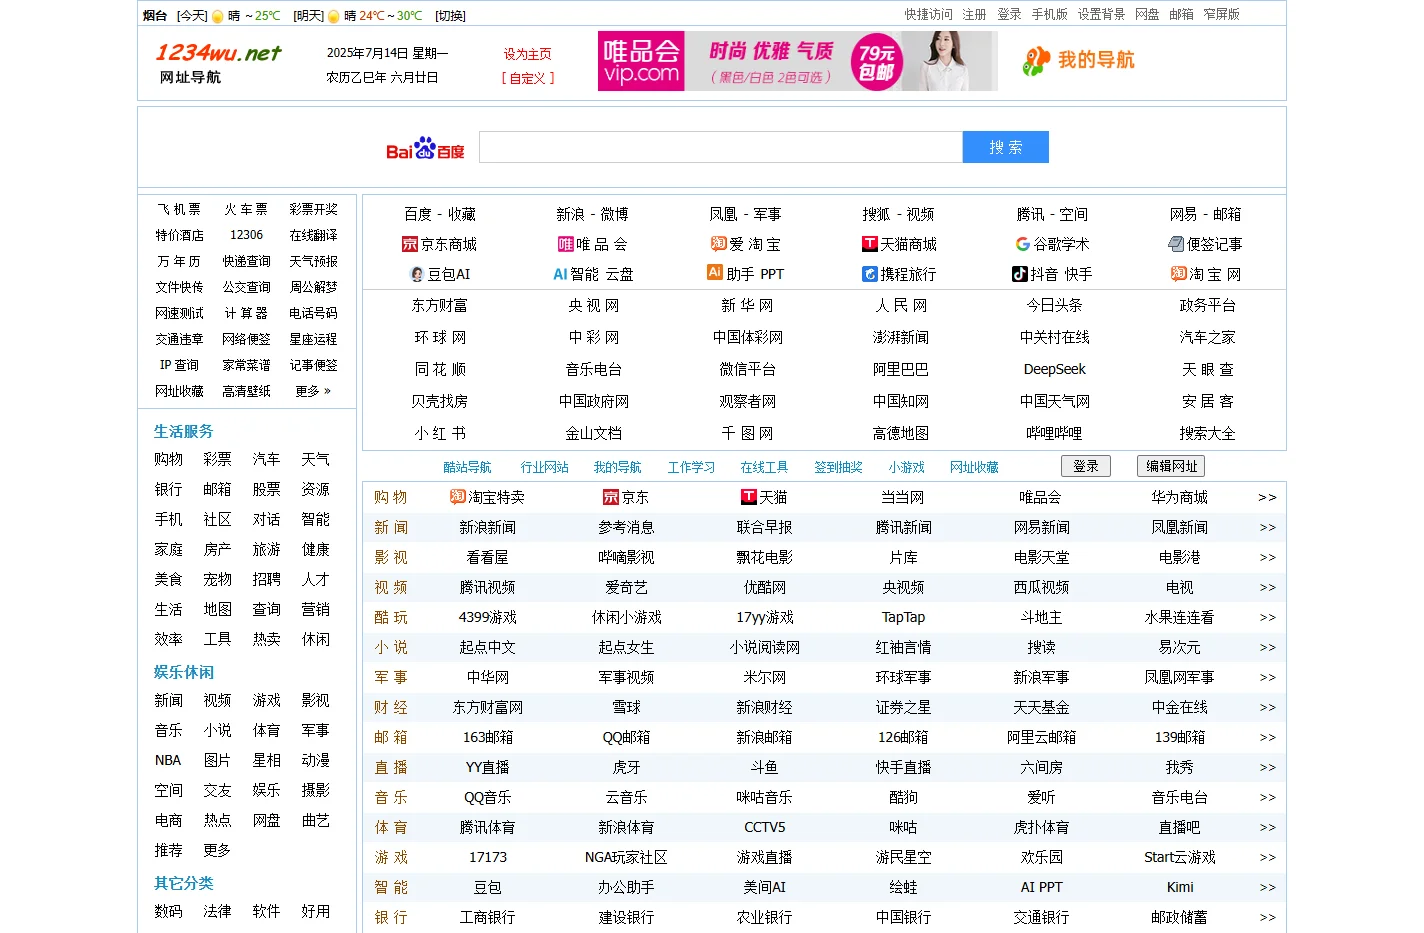Open 今日头条 link
The height and width of the screenshot is (933, 1424).
[1054, 305]
